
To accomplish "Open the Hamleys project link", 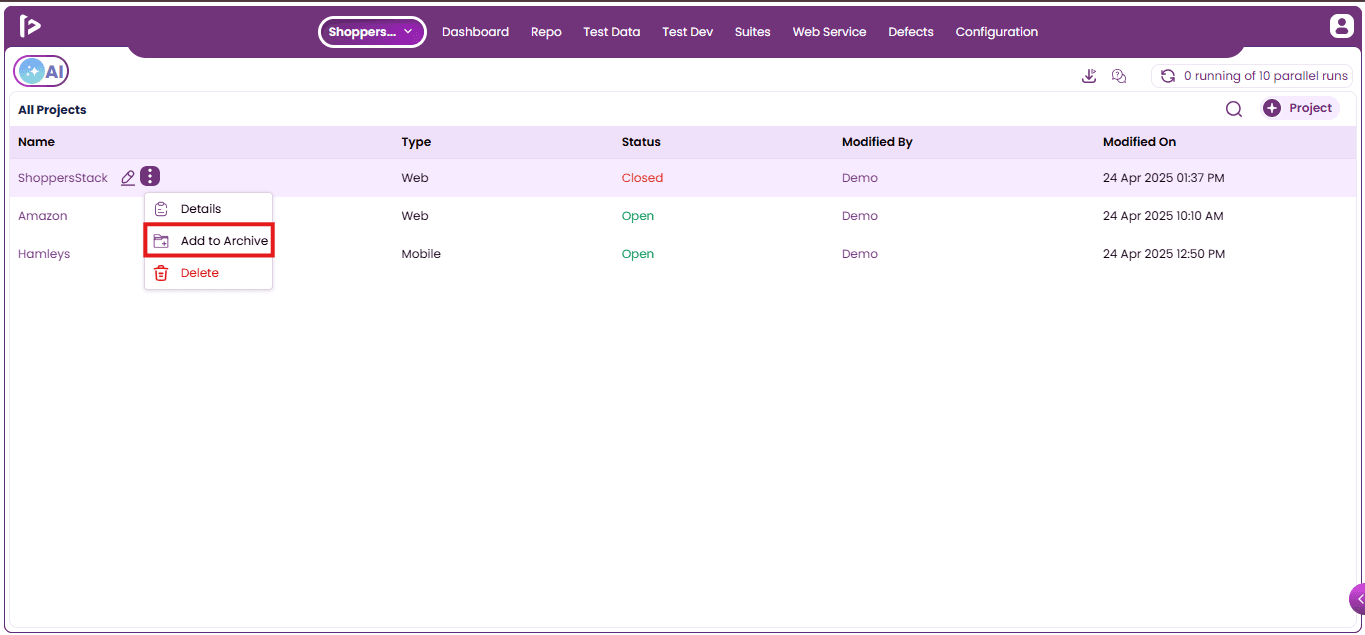I will [x=44, y=254].
